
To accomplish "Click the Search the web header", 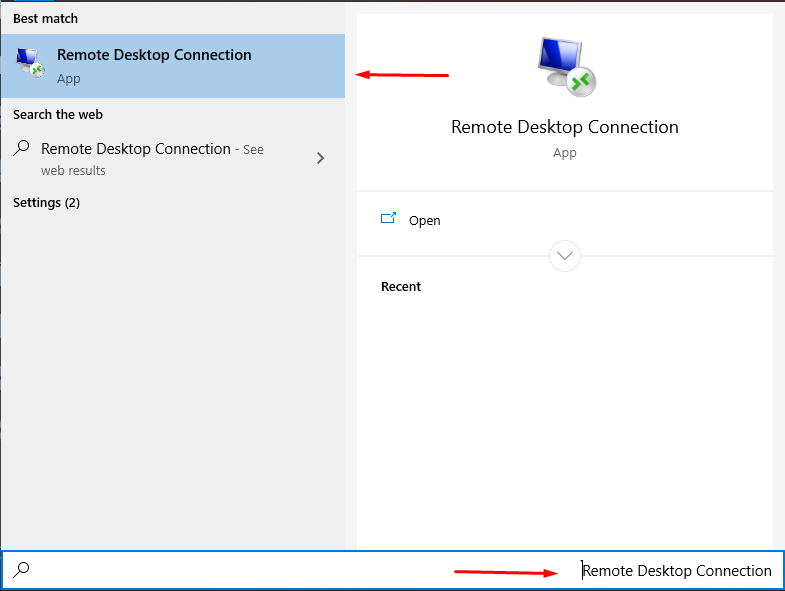I will point(58,115).
